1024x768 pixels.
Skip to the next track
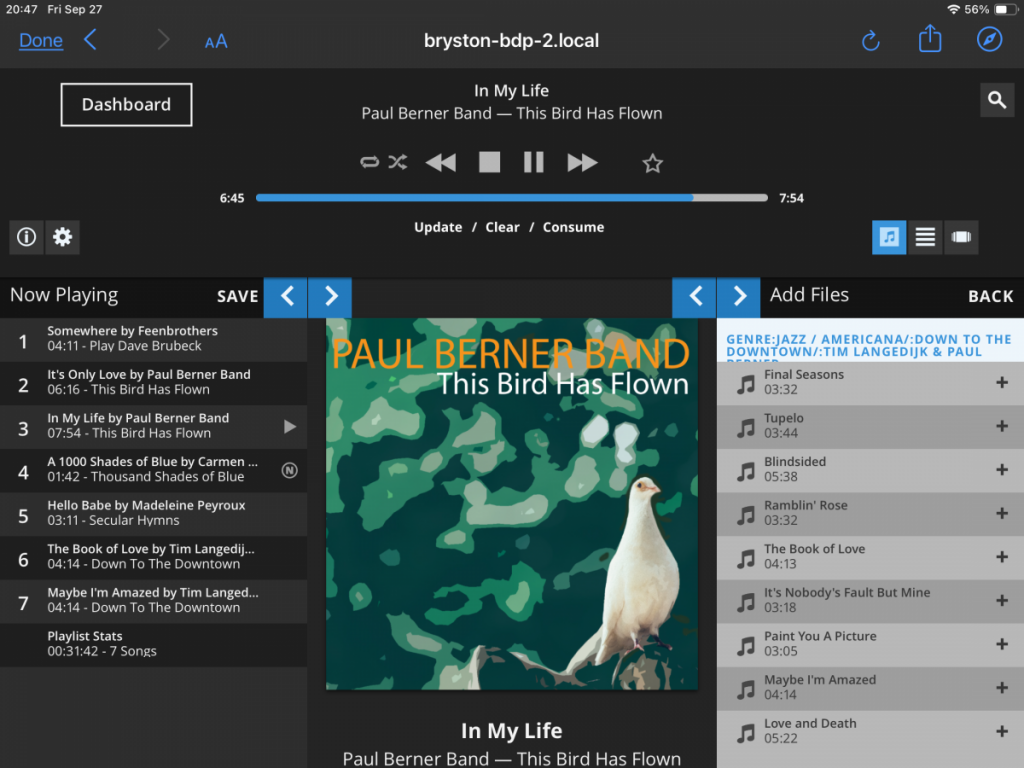(582, 162)
